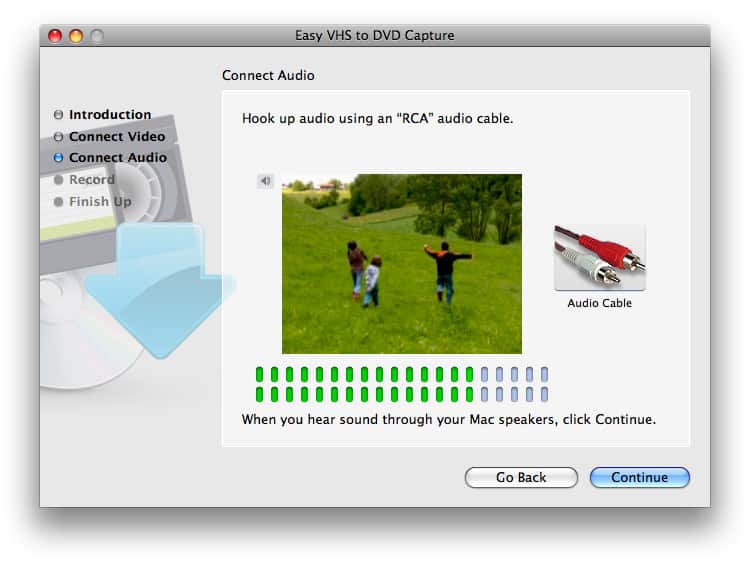The width and height of the screenshot is (750, 562).
Task: Close the window with the red button
Action: pyautogui.click(x=55, y=36)
